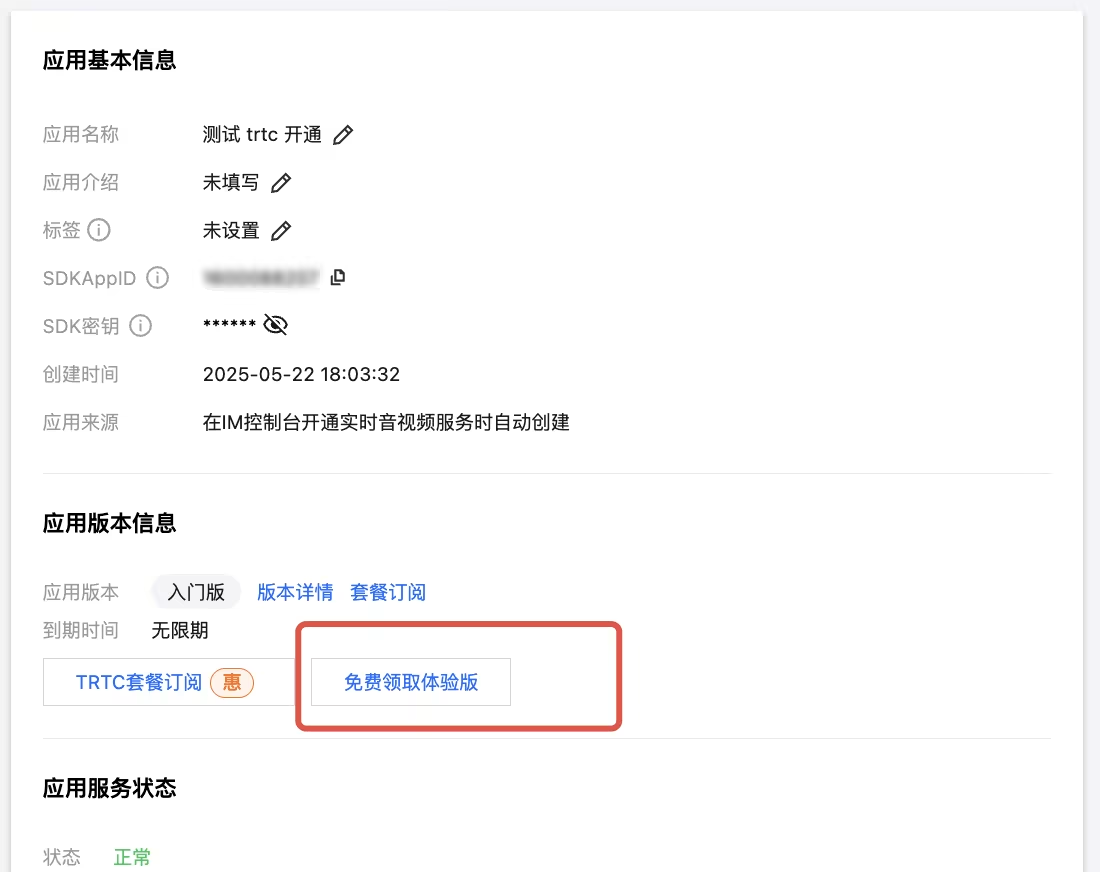Click the 免费领取体验版 button
Viewport: 1100px width, 872px height.
click(x=411, y=682)
